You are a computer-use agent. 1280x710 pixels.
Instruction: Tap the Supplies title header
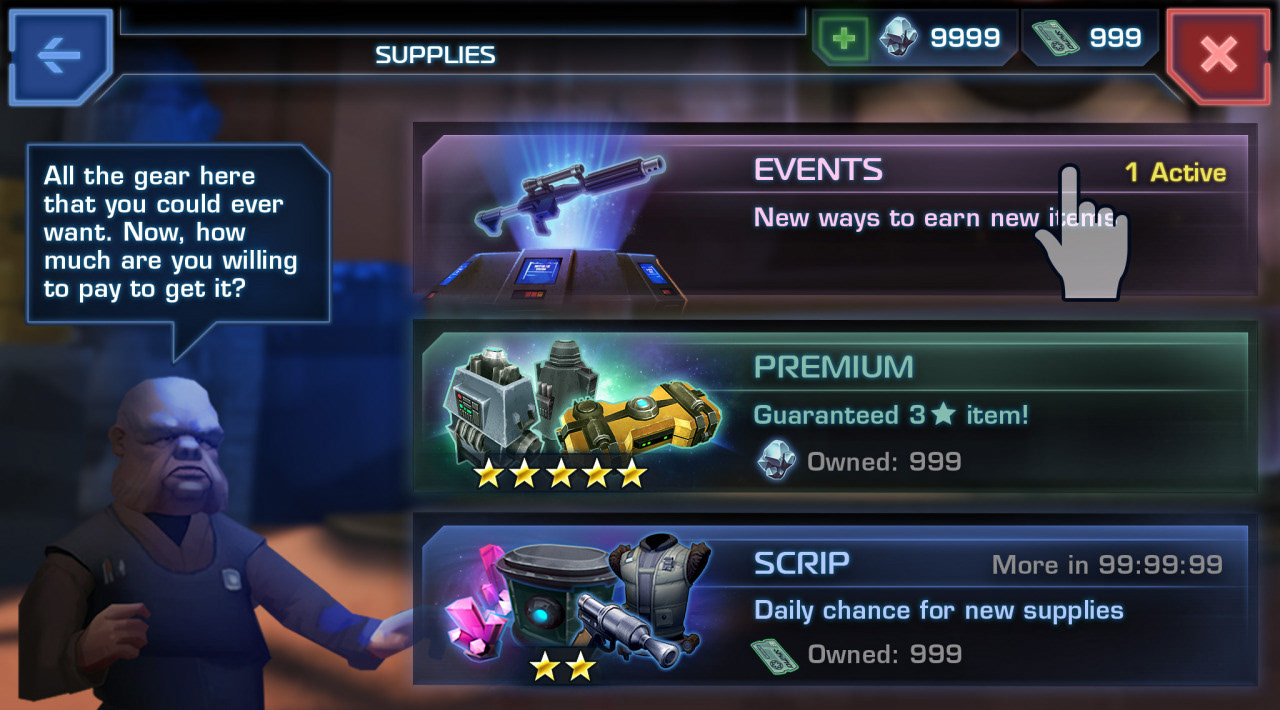435,54
